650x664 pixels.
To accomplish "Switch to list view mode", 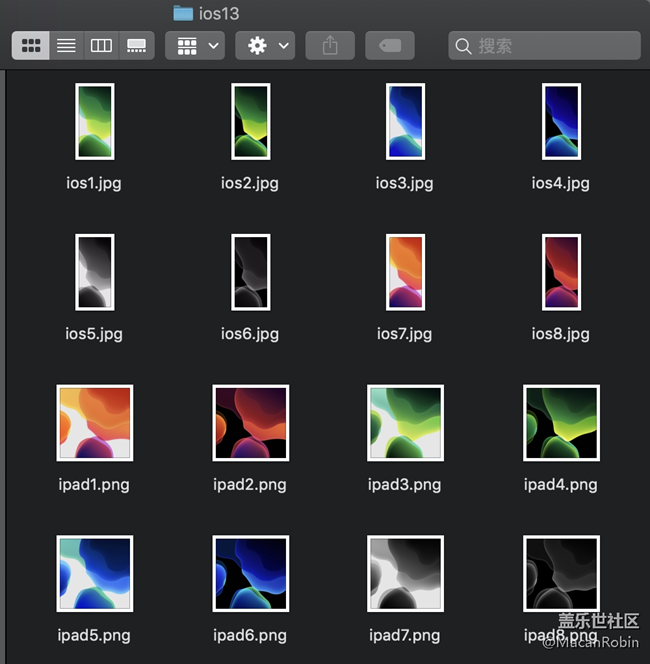I will click(66, 46).
